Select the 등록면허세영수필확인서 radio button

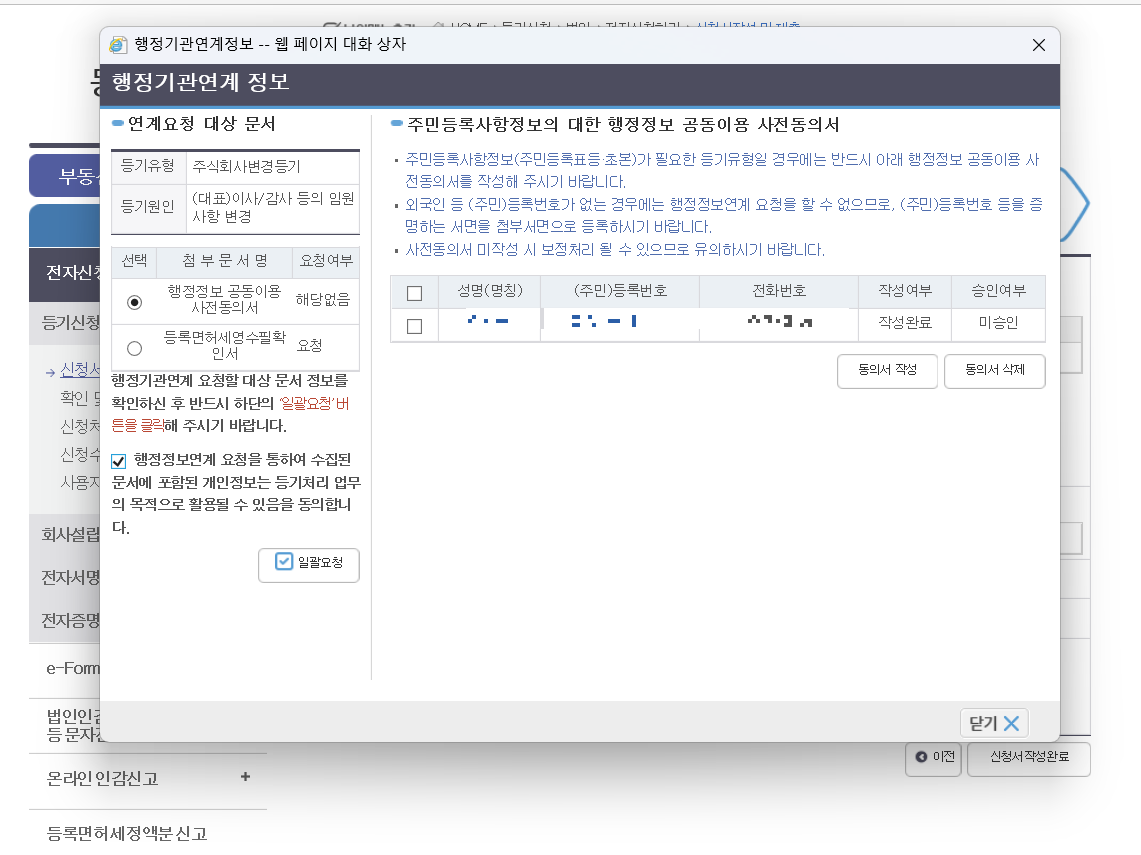click(134, 347)
